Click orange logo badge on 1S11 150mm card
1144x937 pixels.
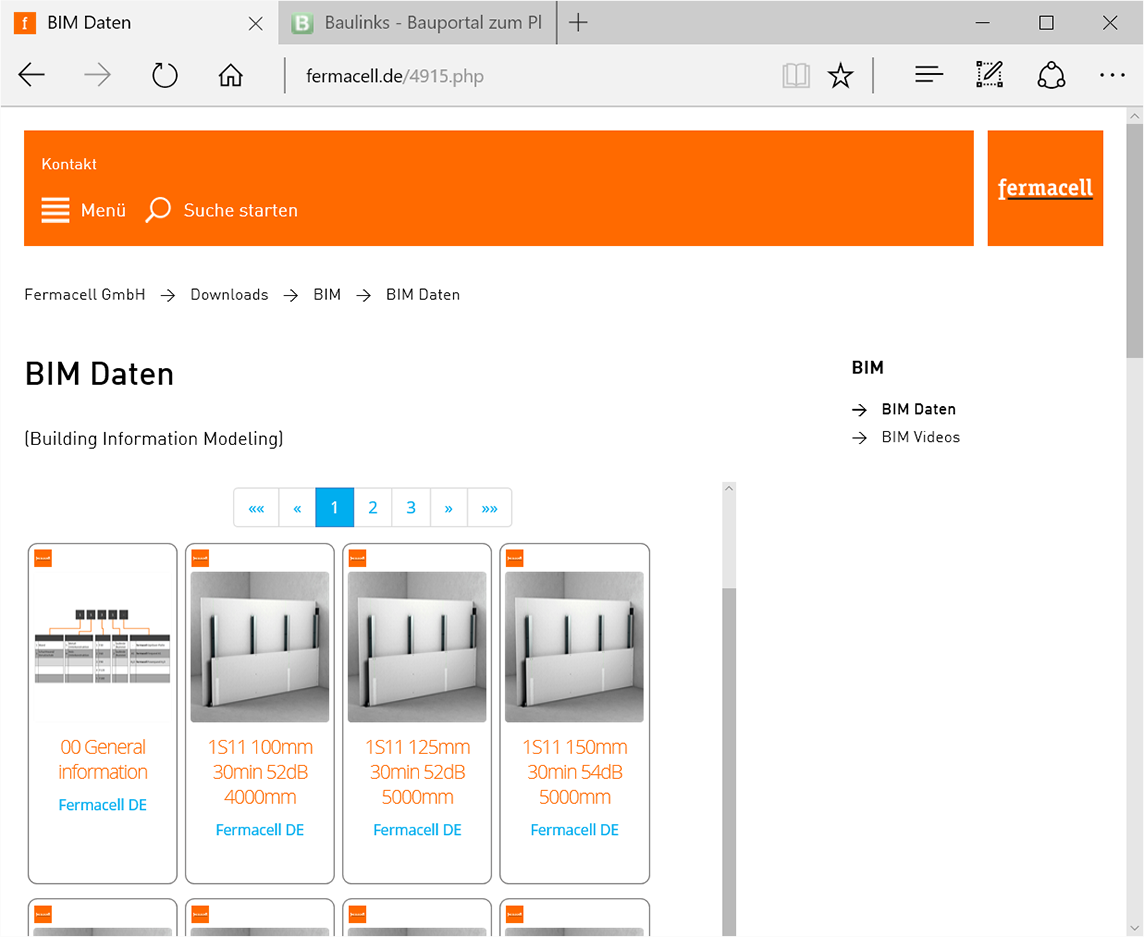[515, 558]
